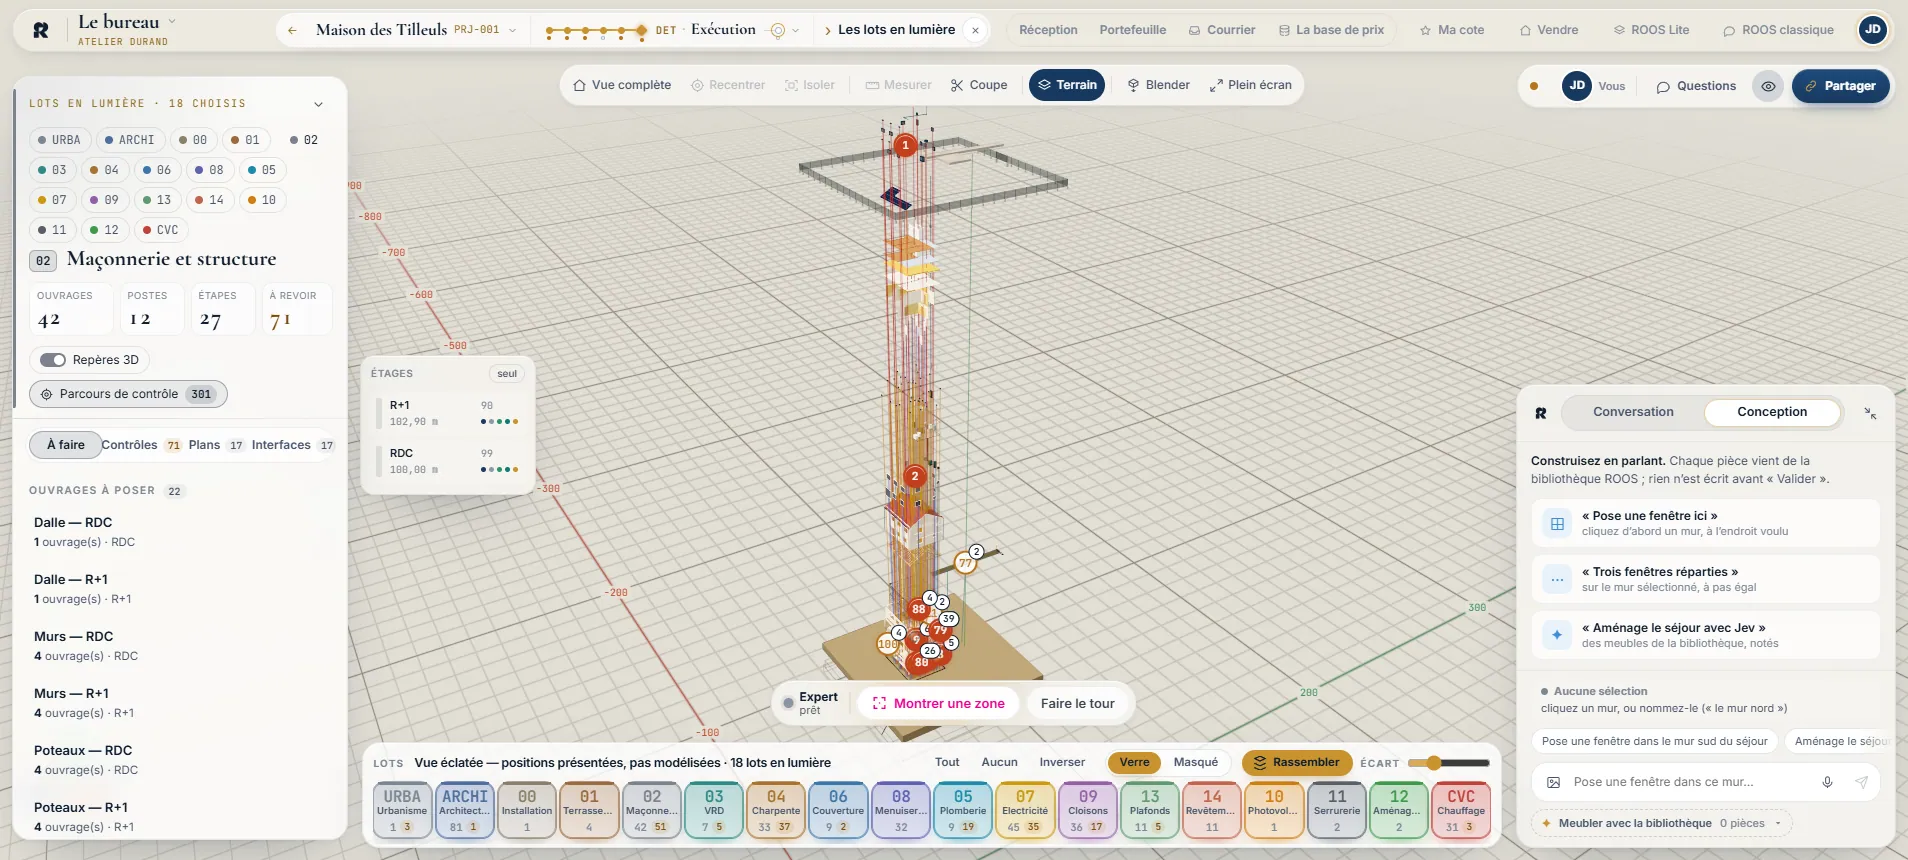Select the 07 Electricité lot card
The height and width of the screenshot is (860, 1908).
click(x=1025, y=810)
